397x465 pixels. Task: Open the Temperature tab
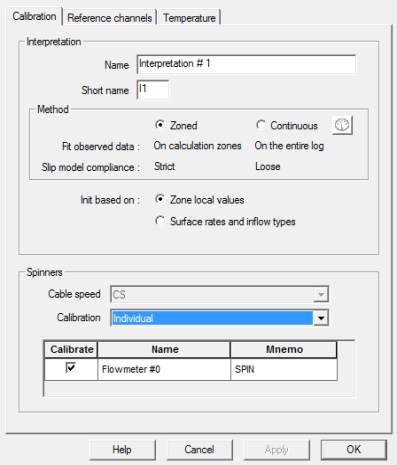(x=189, y=18)
